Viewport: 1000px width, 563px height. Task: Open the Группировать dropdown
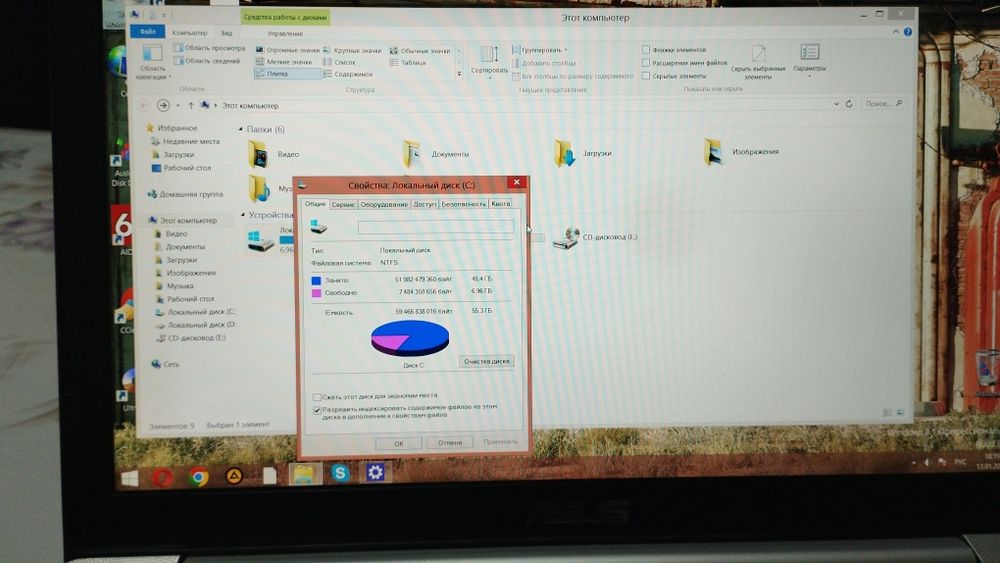coord(540,50)
